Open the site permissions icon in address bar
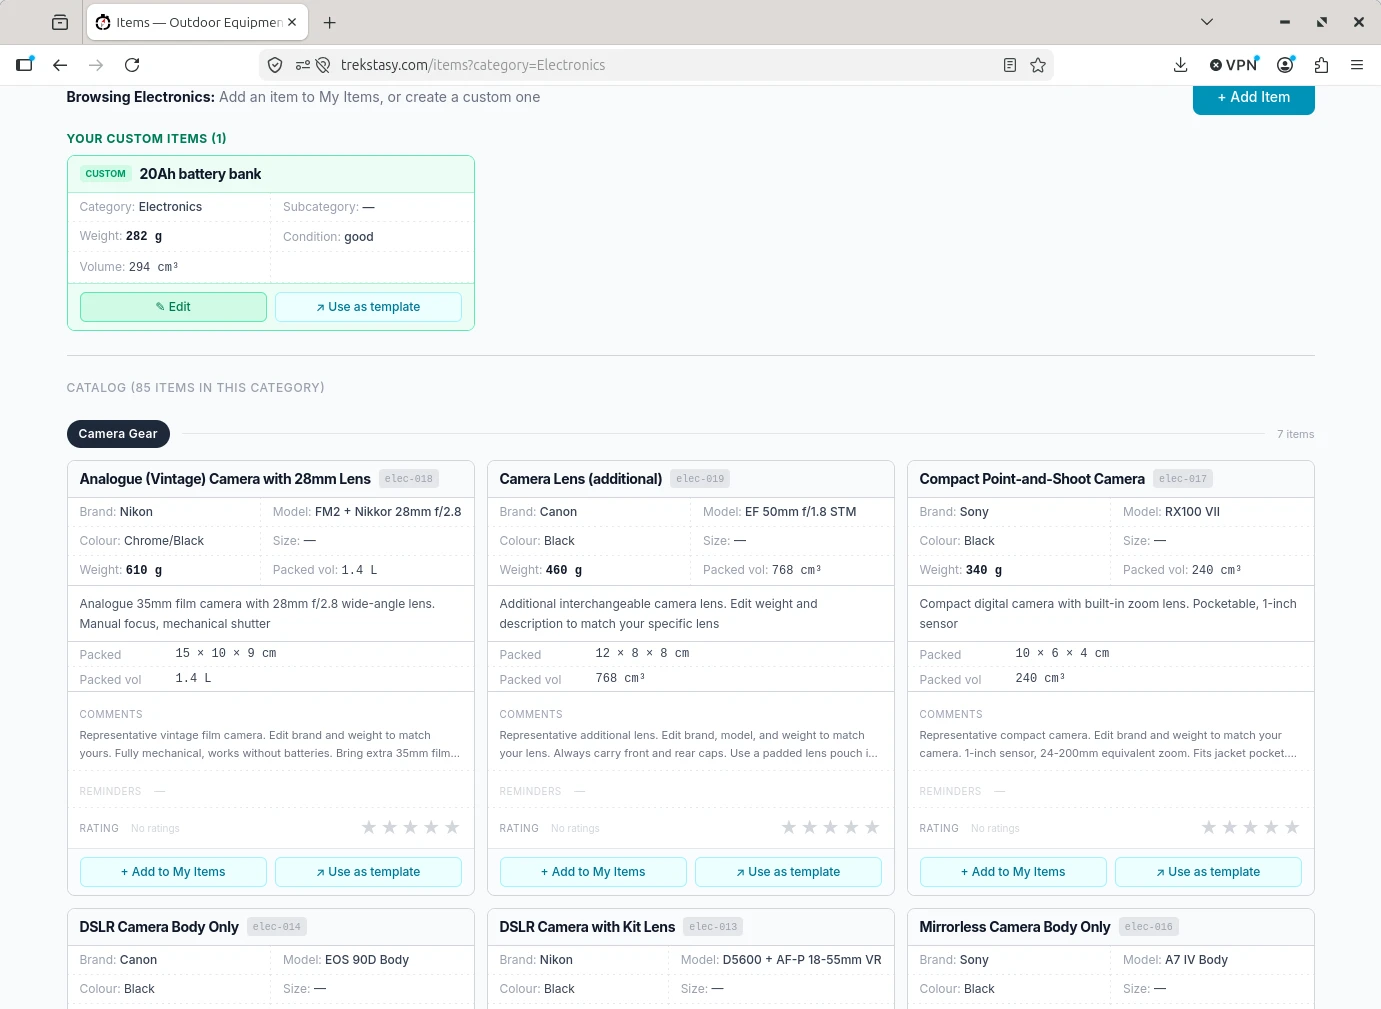This screenshot has width=1381, height=1009. 302,65
